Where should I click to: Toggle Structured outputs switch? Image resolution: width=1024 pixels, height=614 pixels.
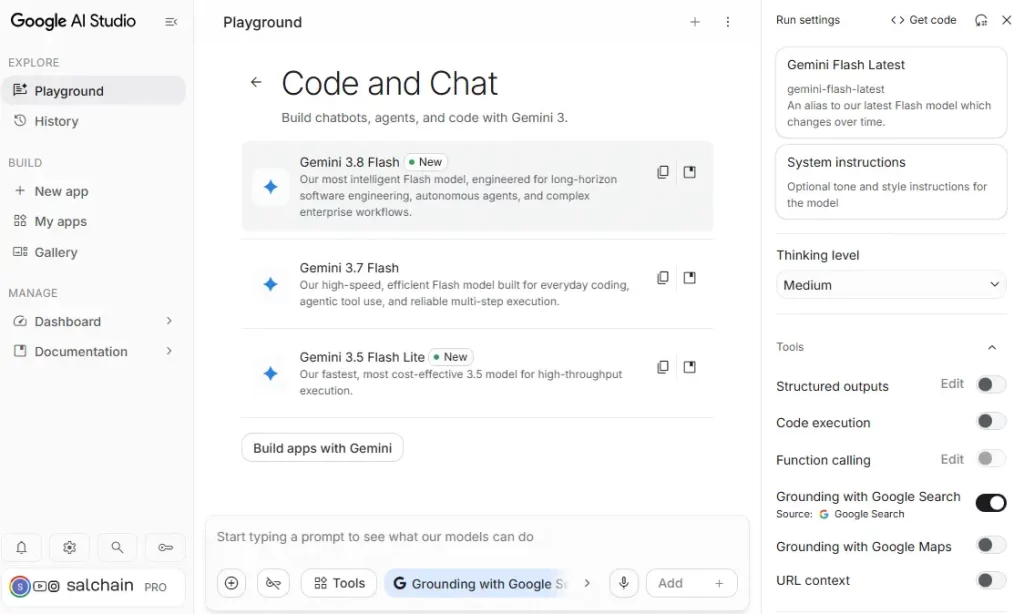[990, 385]
